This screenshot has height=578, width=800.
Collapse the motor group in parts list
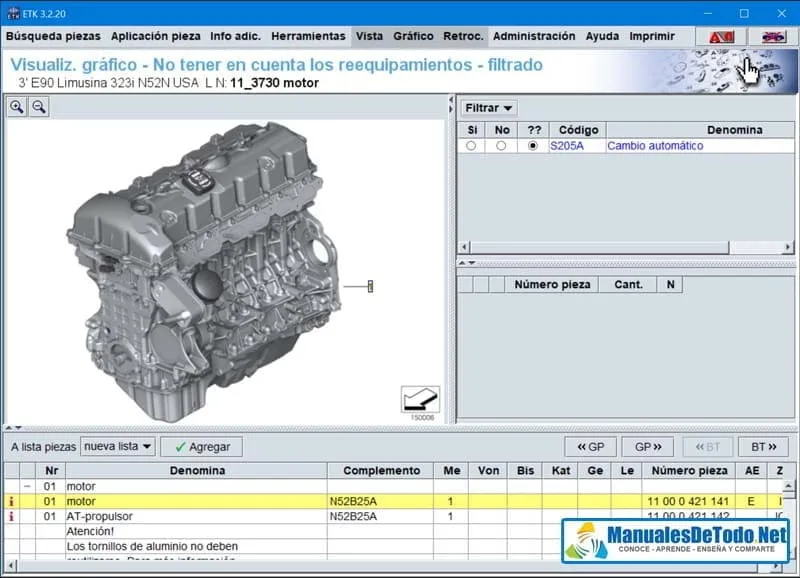(27, 486)
